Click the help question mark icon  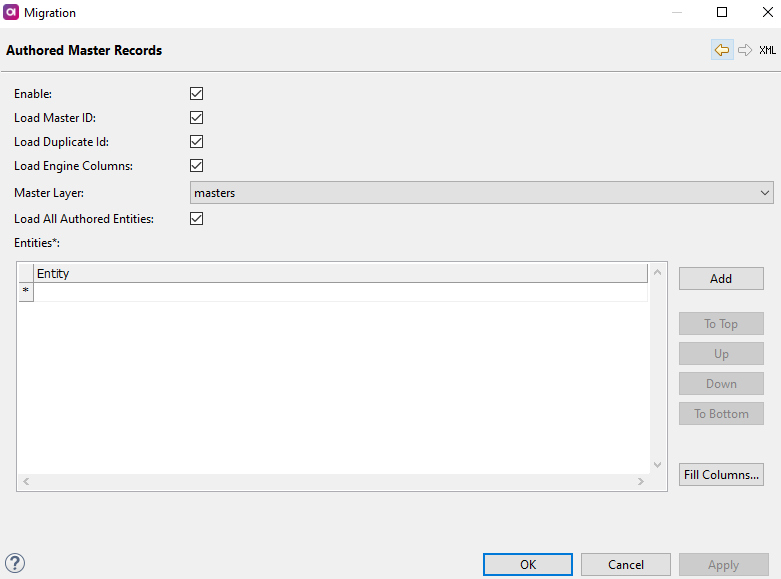point(15,563)
